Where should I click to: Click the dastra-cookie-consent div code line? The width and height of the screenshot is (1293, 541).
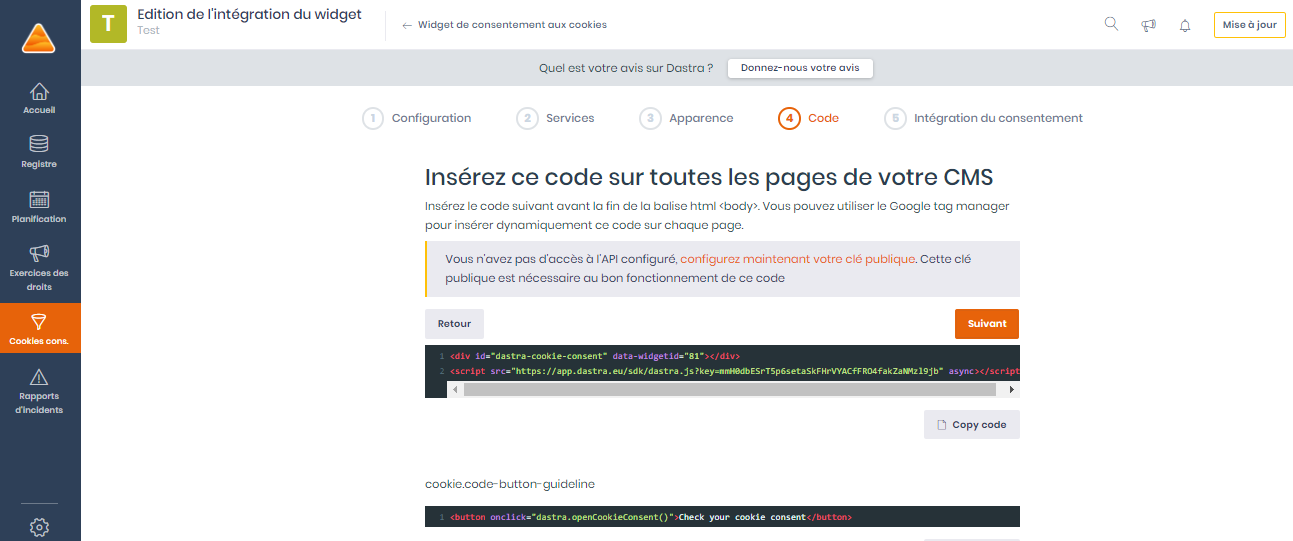595,356
